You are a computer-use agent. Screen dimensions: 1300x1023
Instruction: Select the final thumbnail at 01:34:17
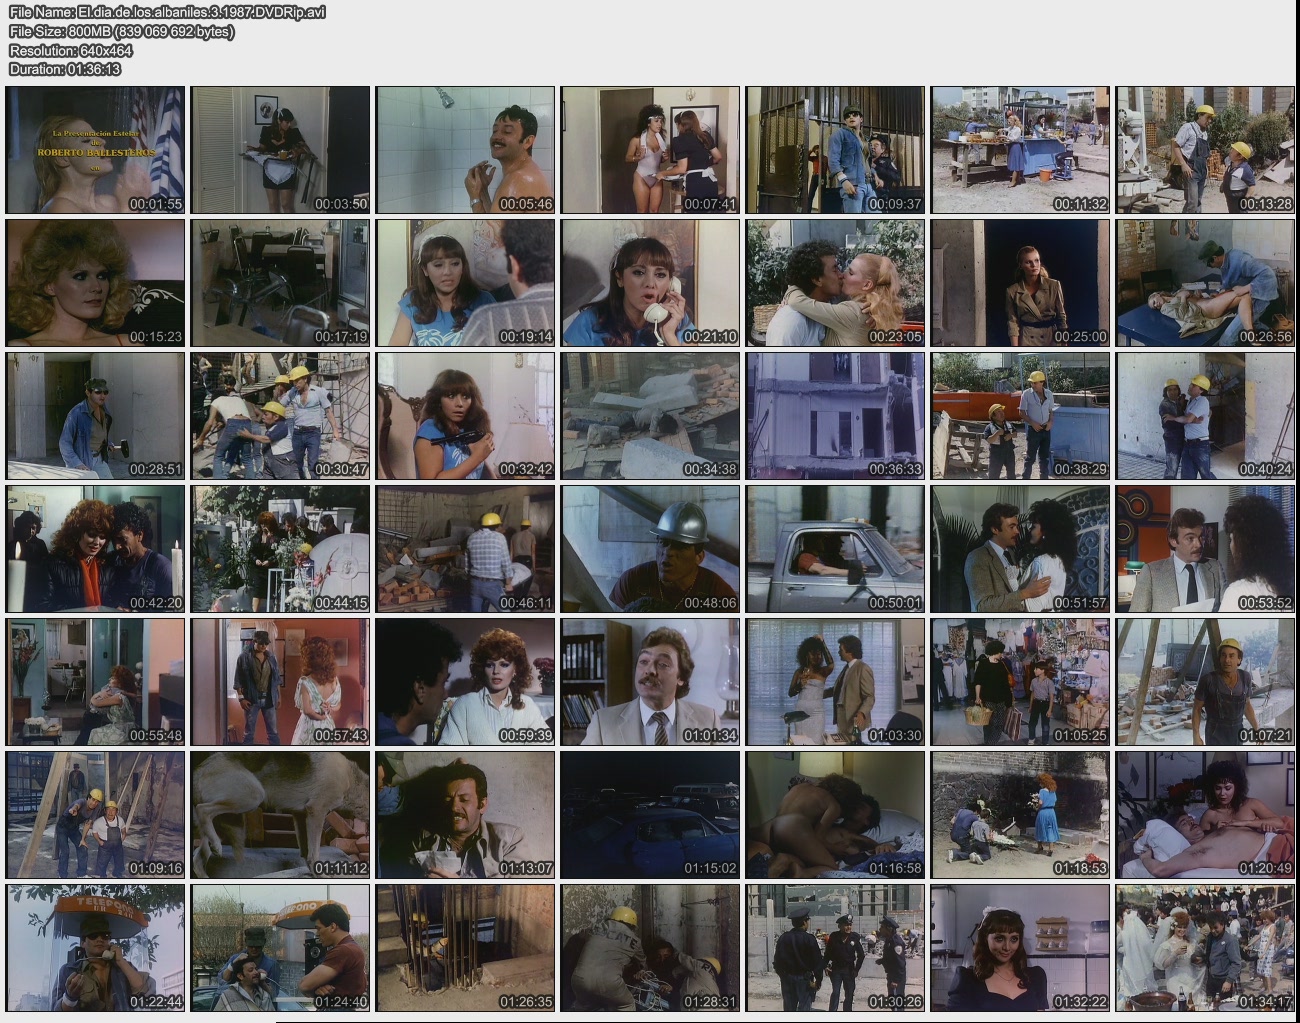point(1205,948)
